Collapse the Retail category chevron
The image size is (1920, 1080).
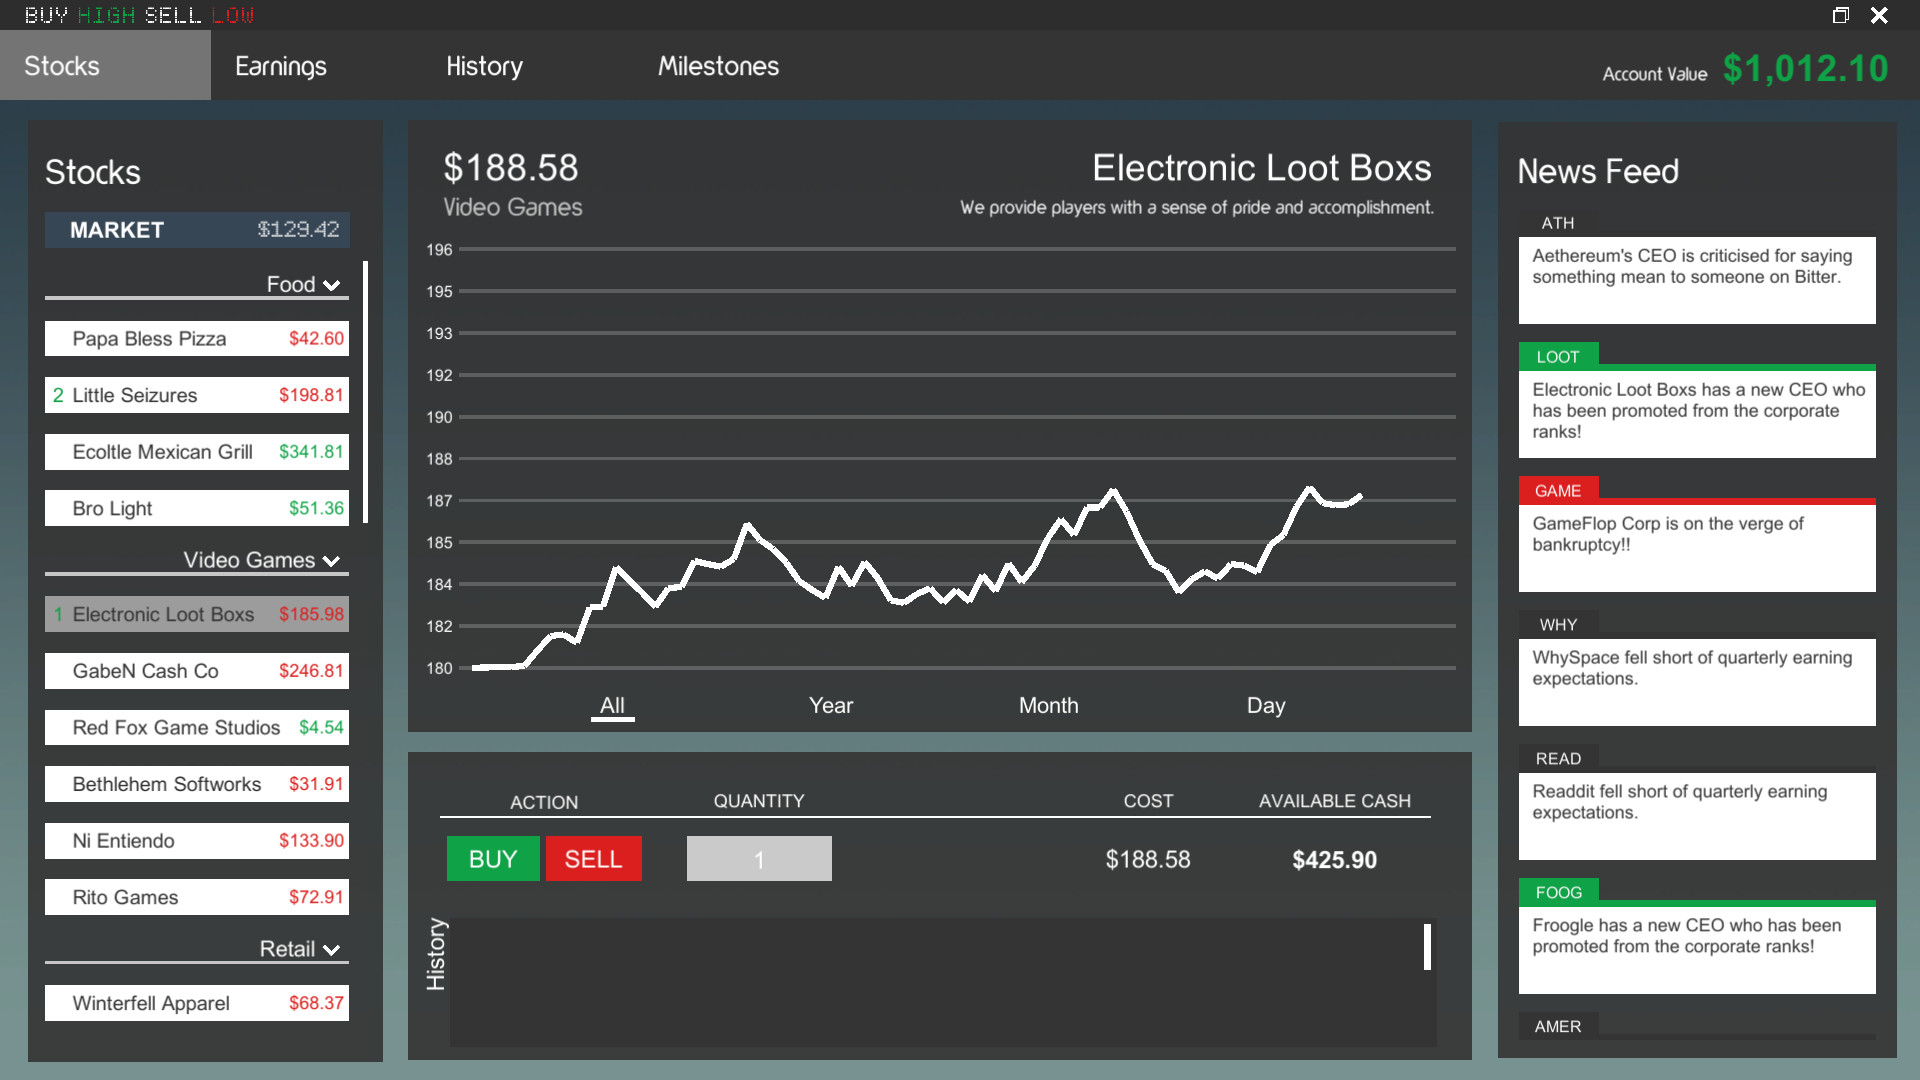pyautogui.click(x=331, y=951)
